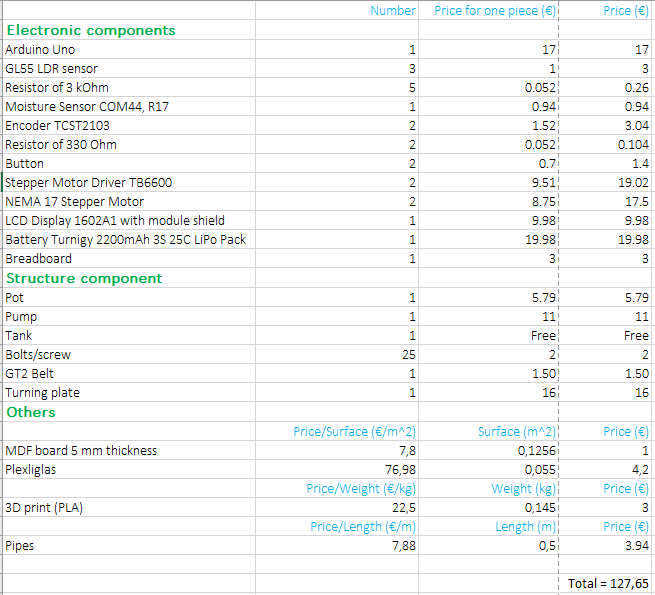Select the 'Others' heading cell
Viewport: 655px width, 595px height.
click(x=129, y=412)
